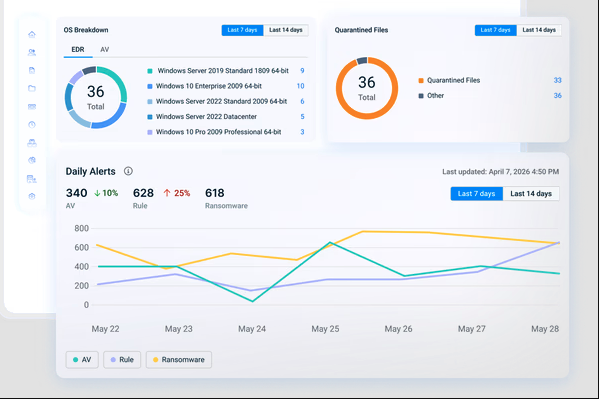
Task: Open the stacked boxes icon in the sidebar
Action: point(32,143)
